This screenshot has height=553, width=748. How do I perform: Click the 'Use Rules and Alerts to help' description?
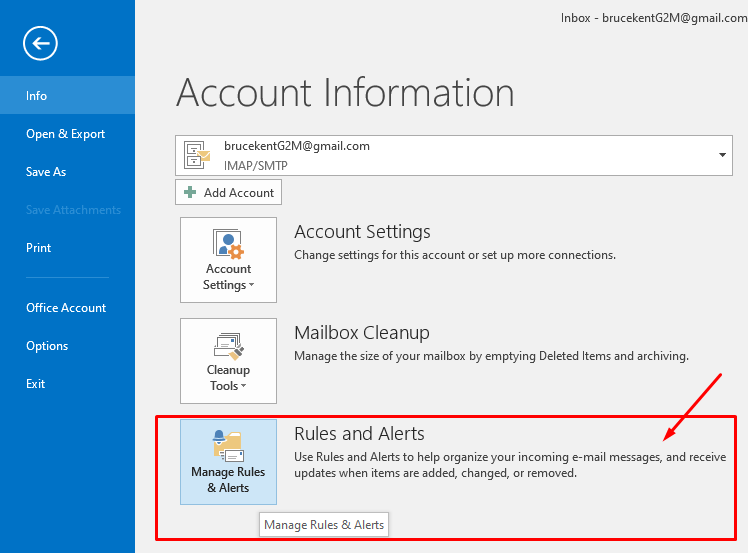point(510,465)
